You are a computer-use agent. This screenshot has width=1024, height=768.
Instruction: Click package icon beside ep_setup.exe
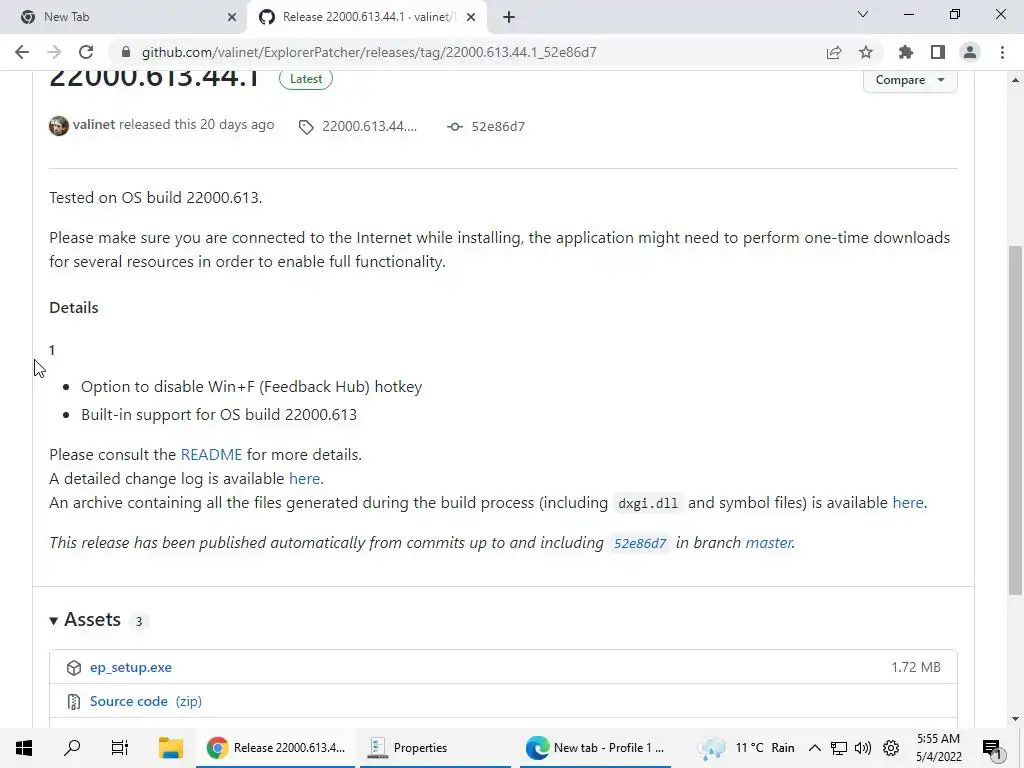[74, 667]
